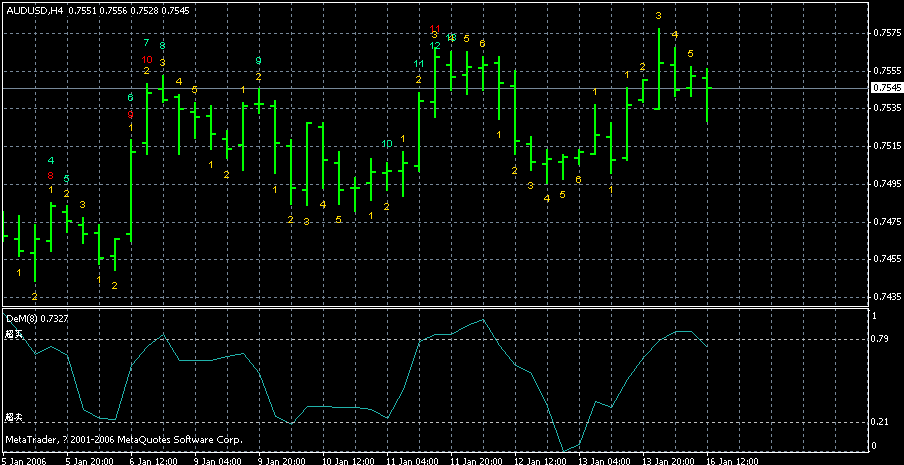This screenshot has width=904, height=465.
Task: Select the 0.7575 price axis label
Action: [x=886, y=33]
